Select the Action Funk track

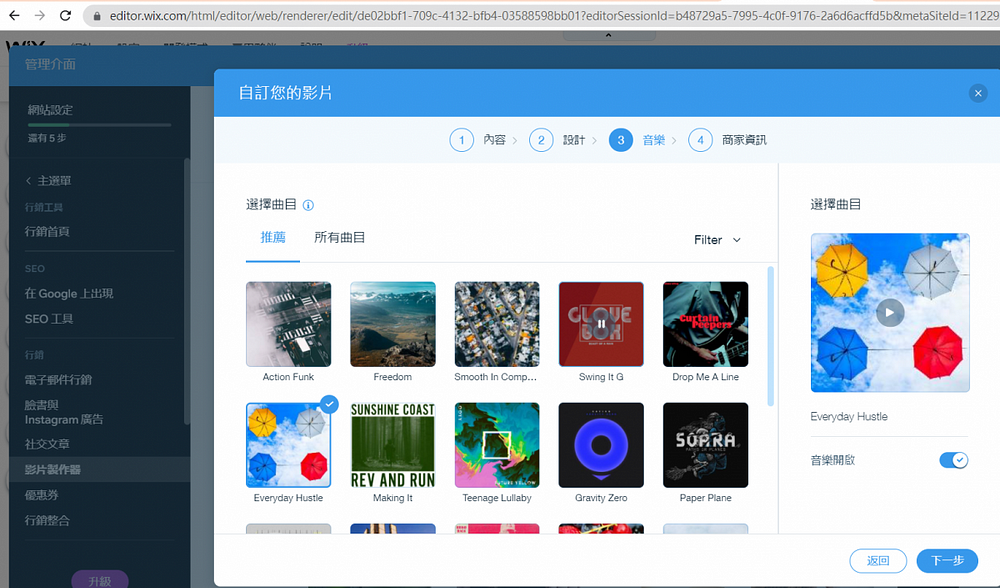pos(288,324)
